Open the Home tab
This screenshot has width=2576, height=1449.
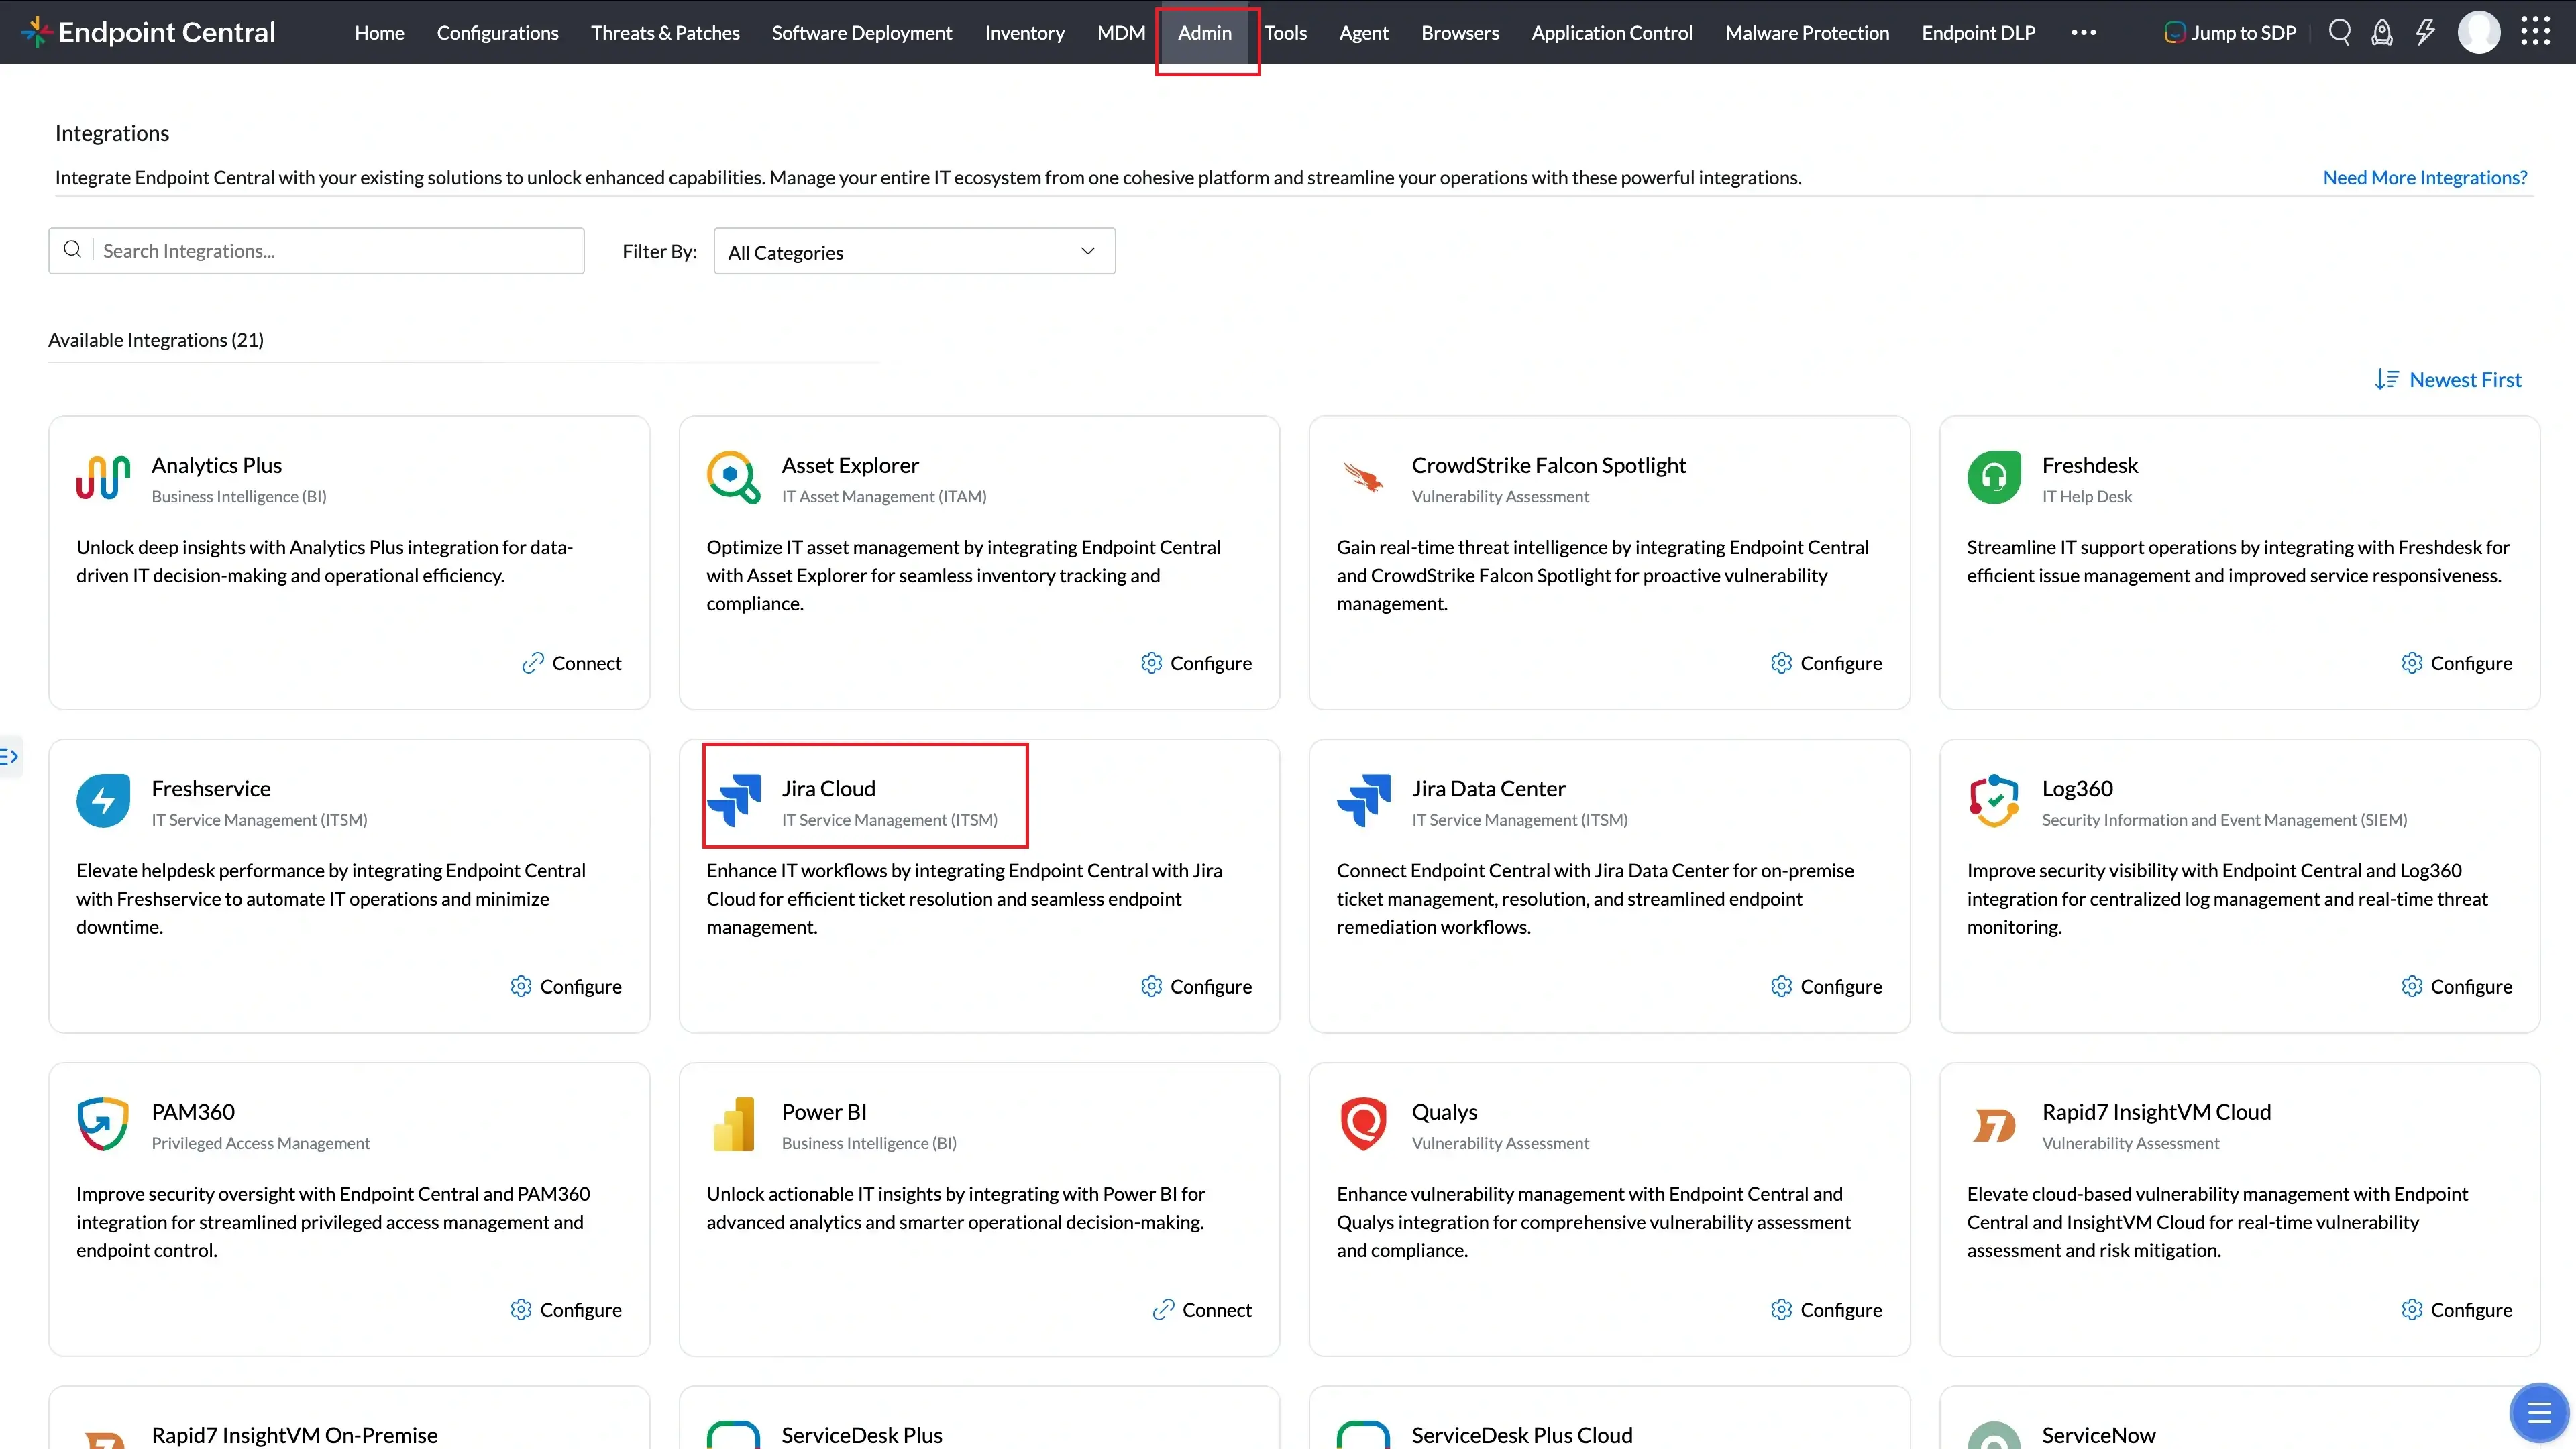tap(379, 32)
